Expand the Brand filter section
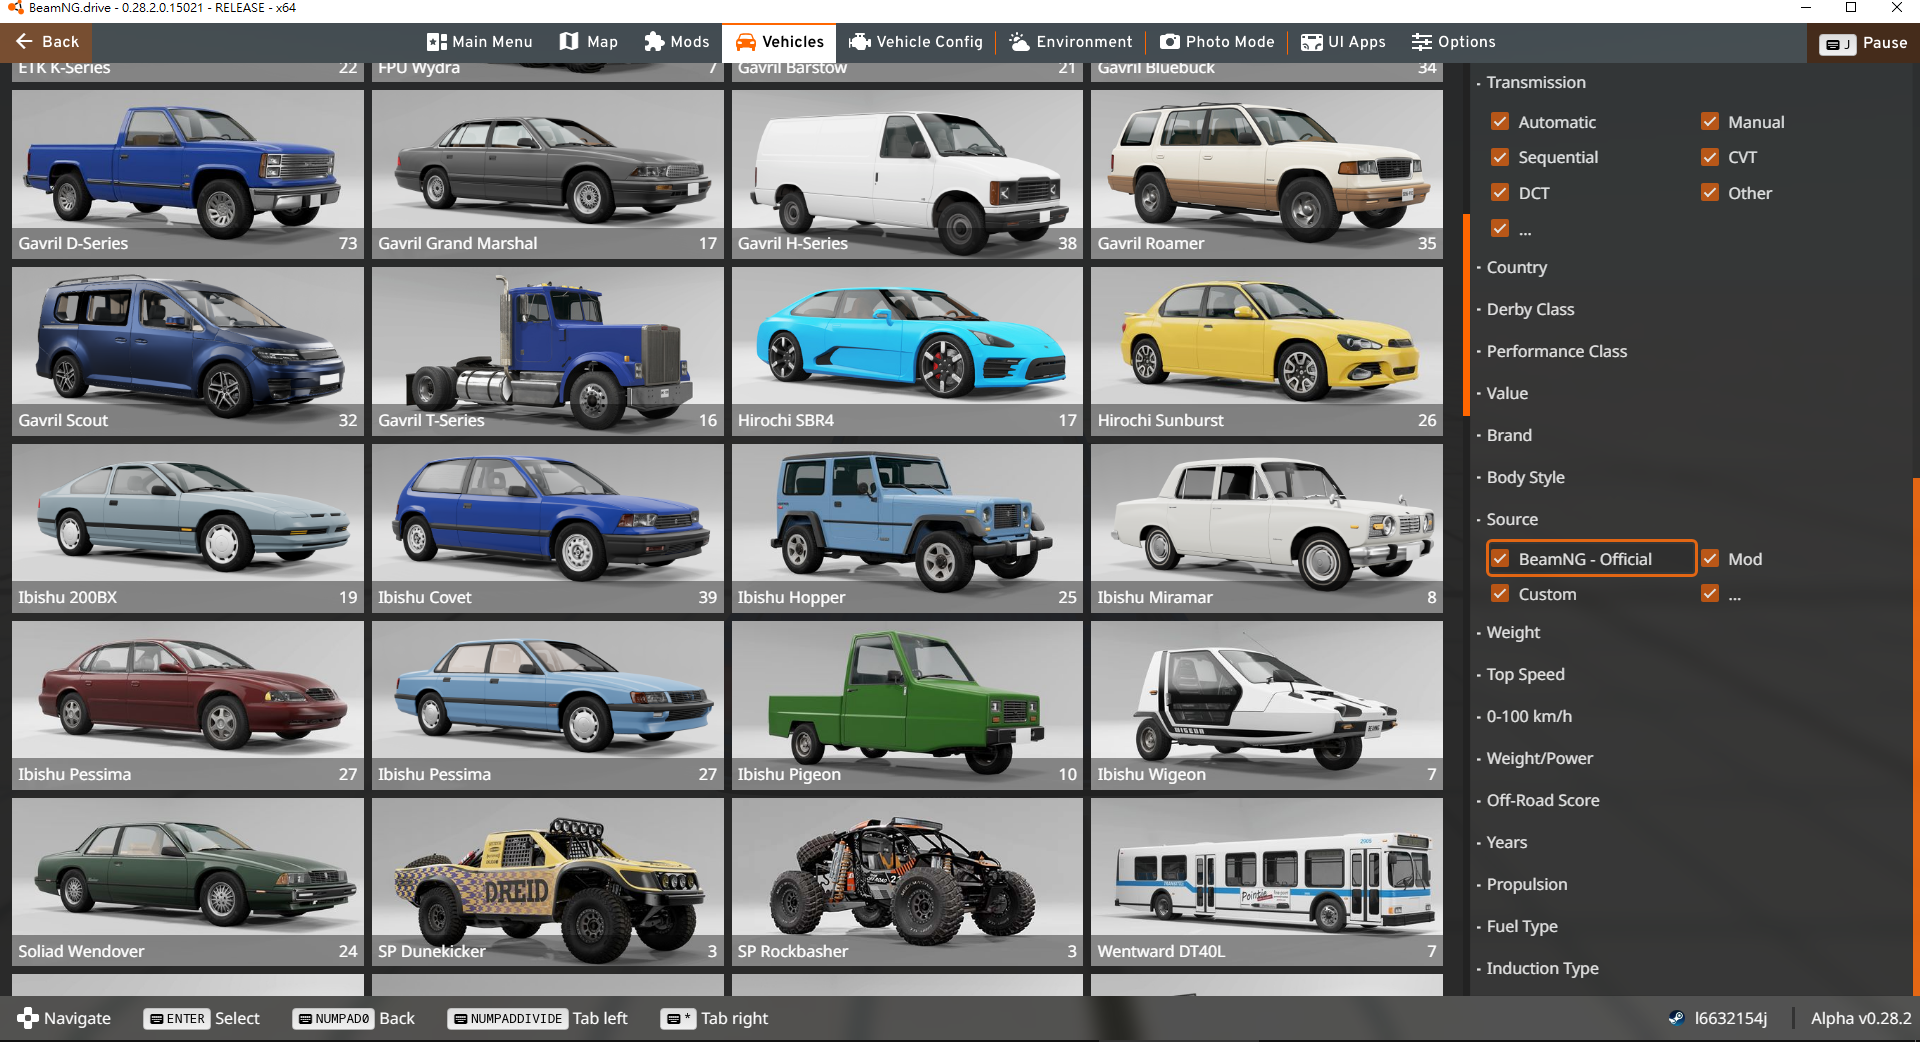Screen dimensions: 1920x1042 [1508, 435]
